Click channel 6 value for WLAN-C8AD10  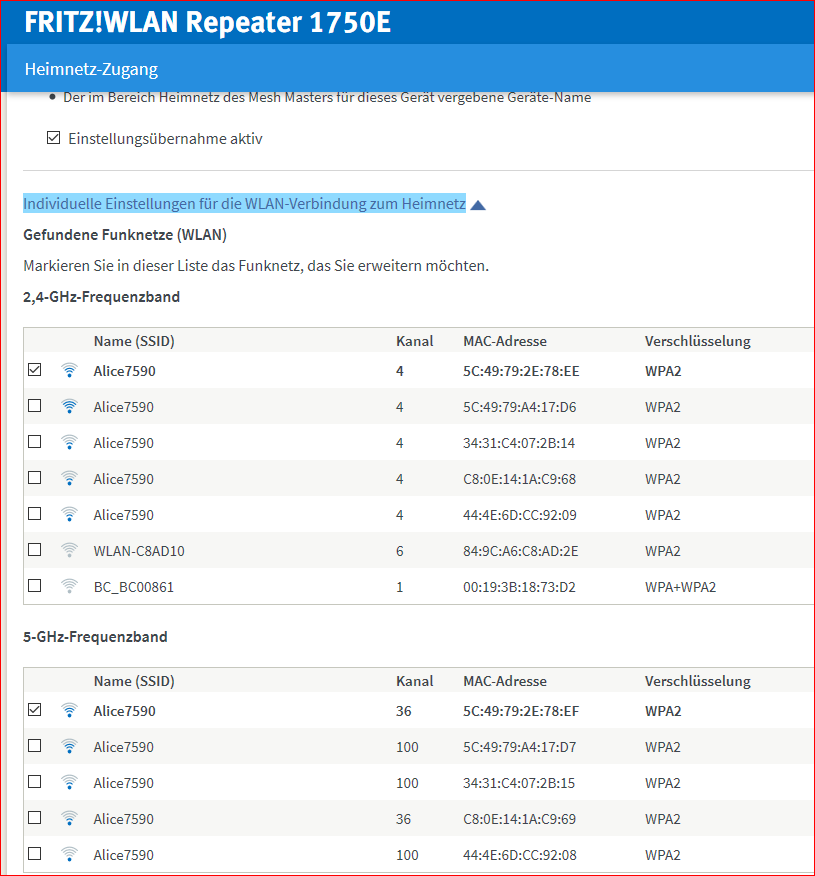point(399,551)
